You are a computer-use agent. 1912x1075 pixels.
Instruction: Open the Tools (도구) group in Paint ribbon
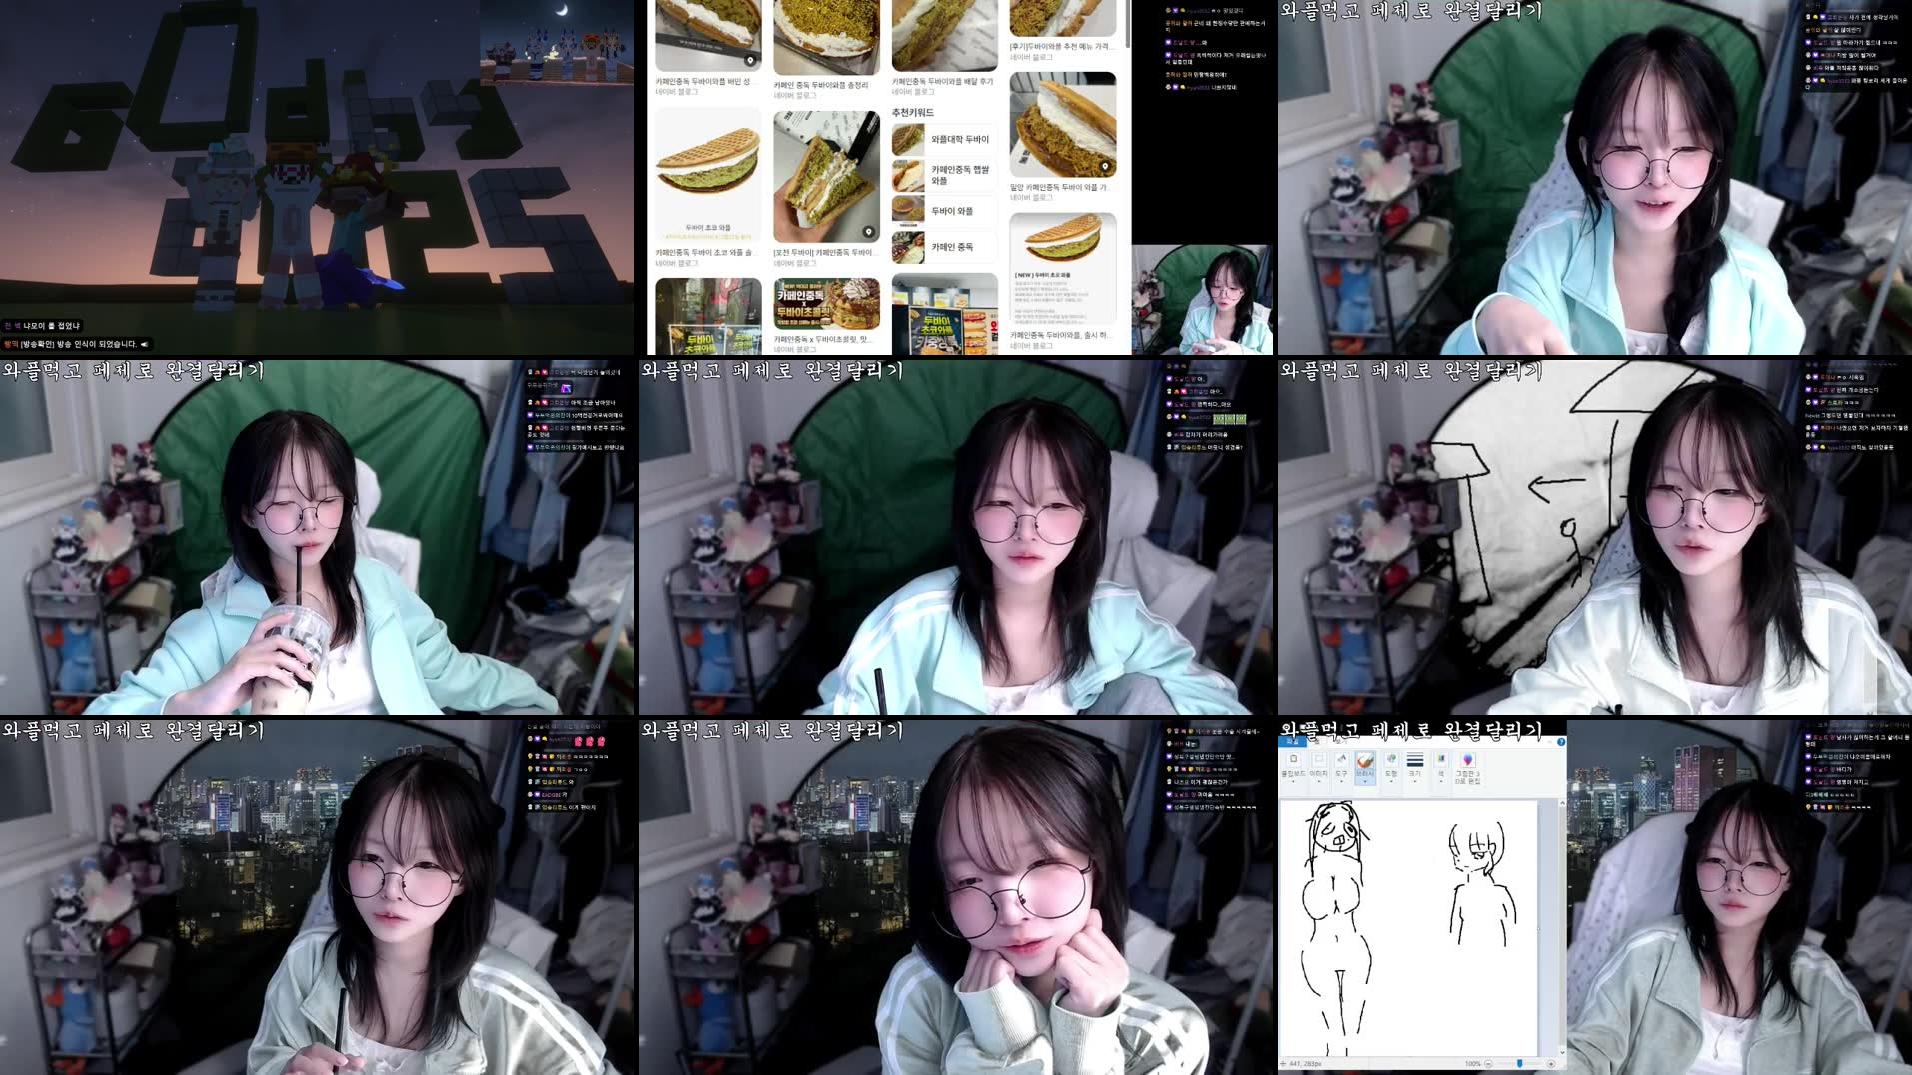1343,760
